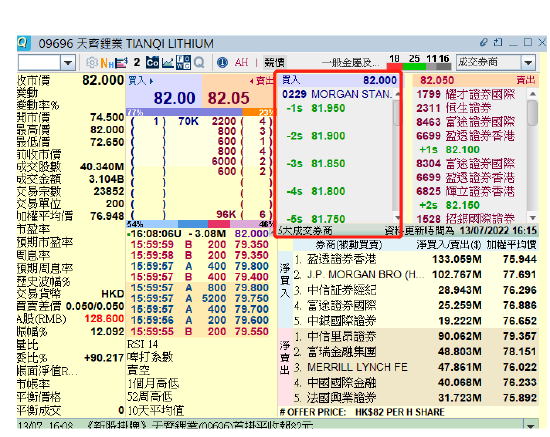The height and width of the screenshot is (437, 550).
Task: Select net seller MERRILL LYNCH FE row
Action: coord(416,367)
